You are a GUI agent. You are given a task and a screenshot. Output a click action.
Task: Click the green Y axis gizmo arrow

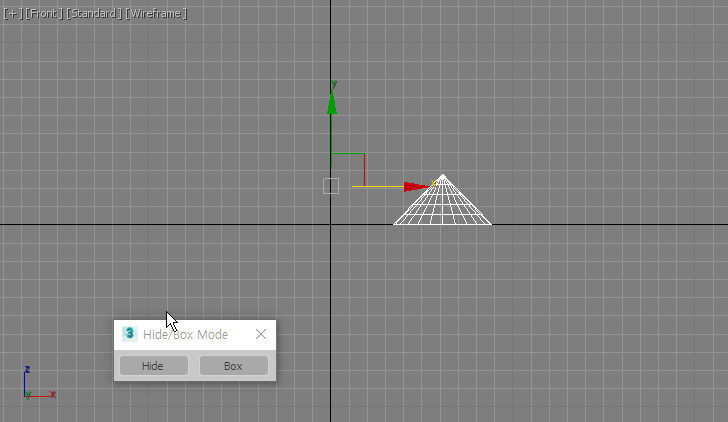coord(332,103)
